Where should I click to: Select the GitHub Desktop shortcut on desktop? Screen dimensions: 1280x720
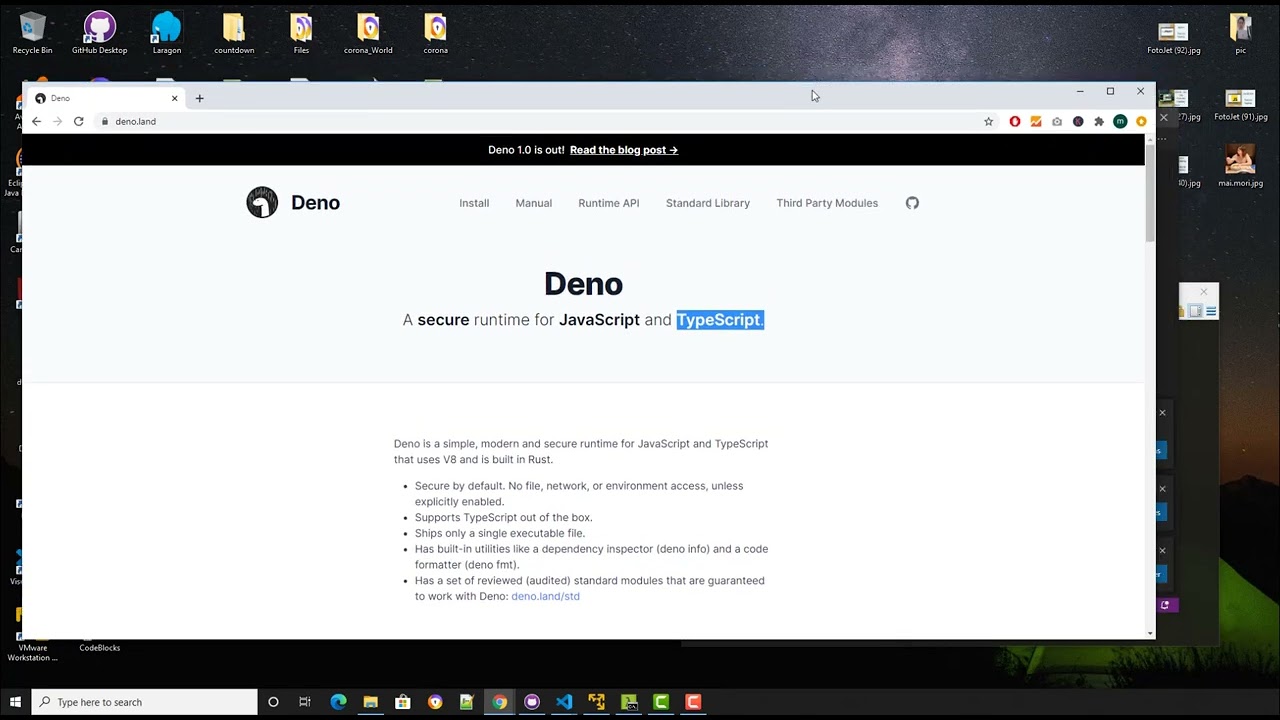[99, 34]
